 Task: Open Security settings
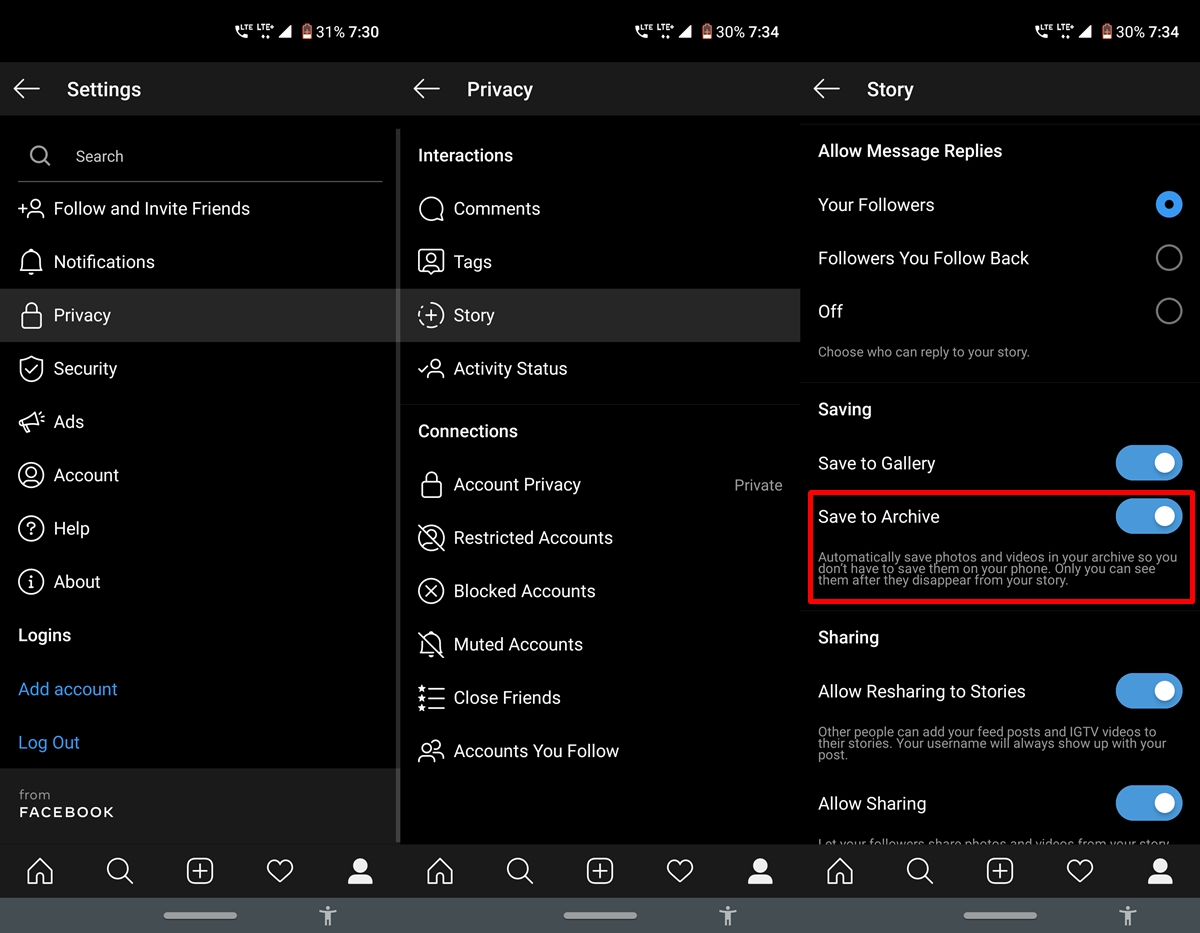pyautogui.click(x=200, y=369)
